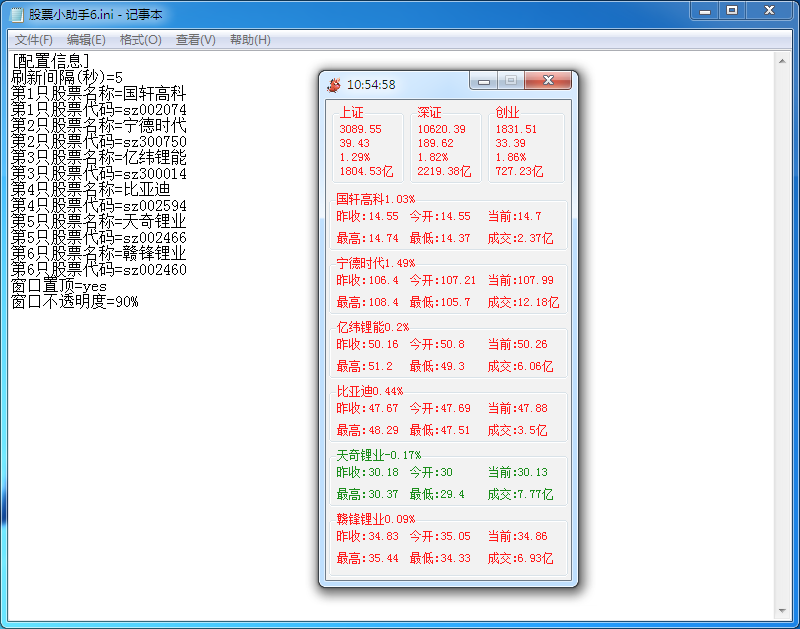Click the Notepad scrollbar down arrow

tap(782, 611)
